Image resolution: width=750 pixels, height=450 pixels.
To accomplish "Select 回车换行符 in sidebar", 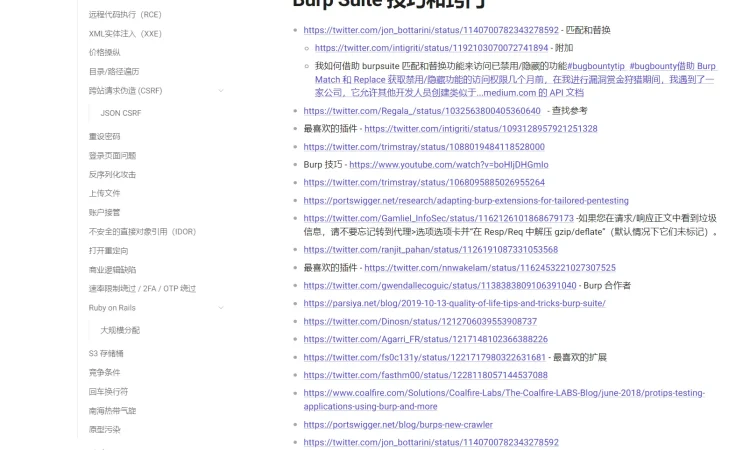I will (x=108, y=392).
